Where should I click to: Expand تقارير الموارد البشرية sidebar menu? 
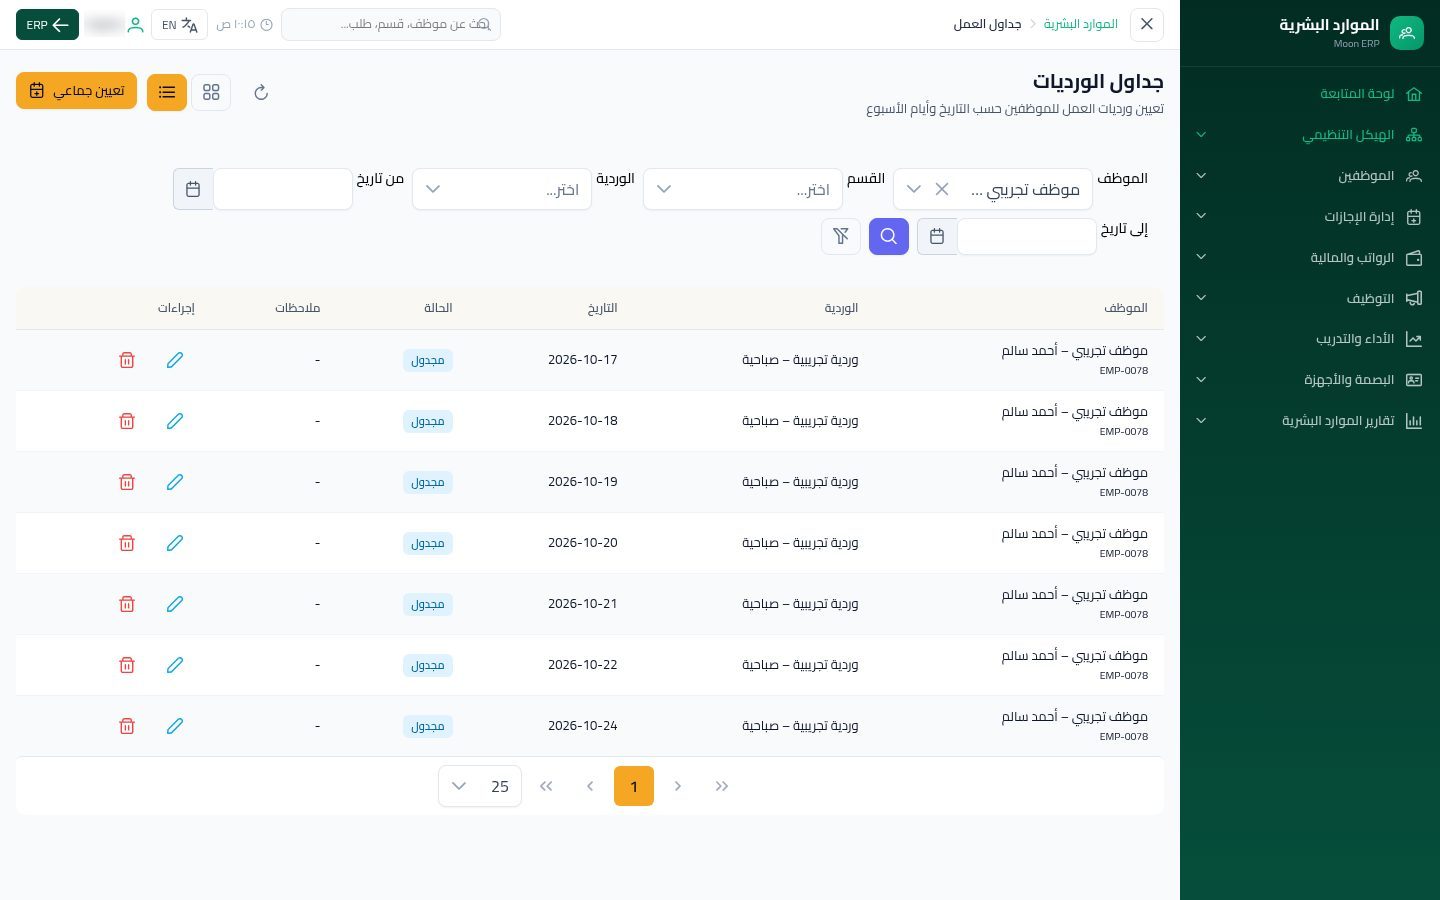[1310, 421]
